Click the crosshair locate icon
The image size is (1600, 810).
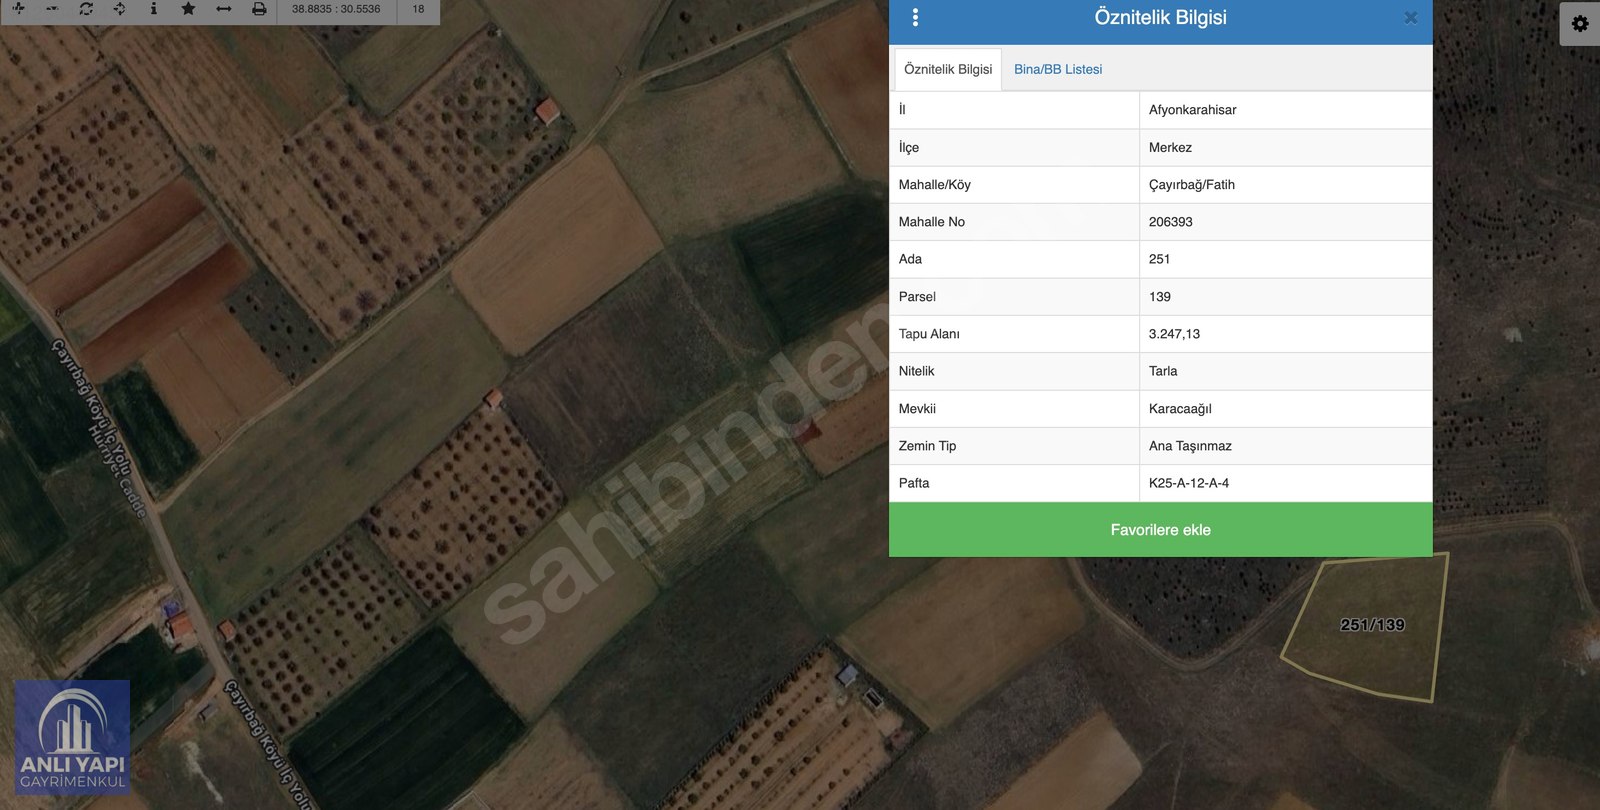tap(120, 9)
